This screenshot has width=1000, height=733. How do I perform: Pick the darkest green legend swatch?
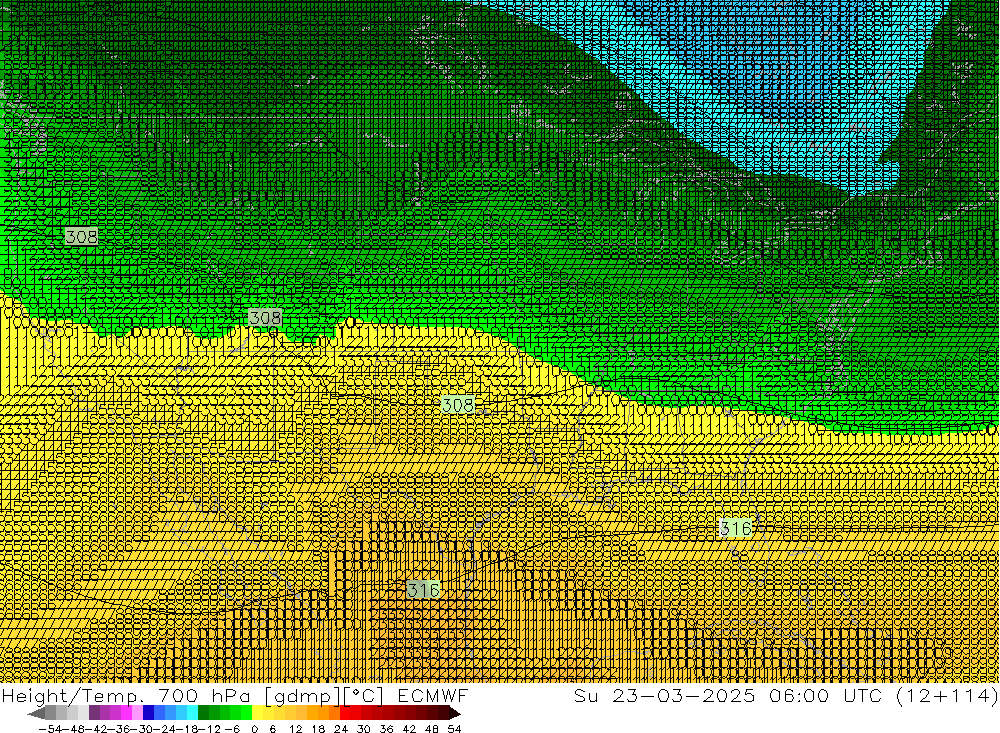pyautogui.click(x=203, y=713)
